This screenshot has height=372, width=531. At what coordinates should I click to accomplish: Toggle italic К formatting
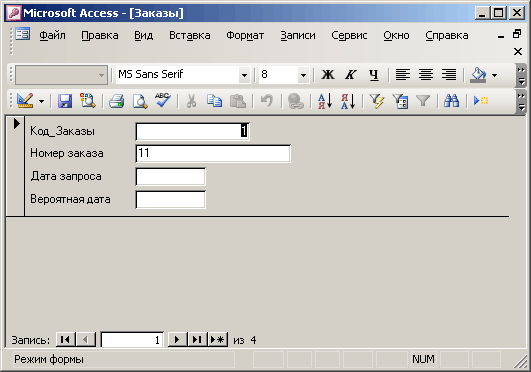point(351,75)
